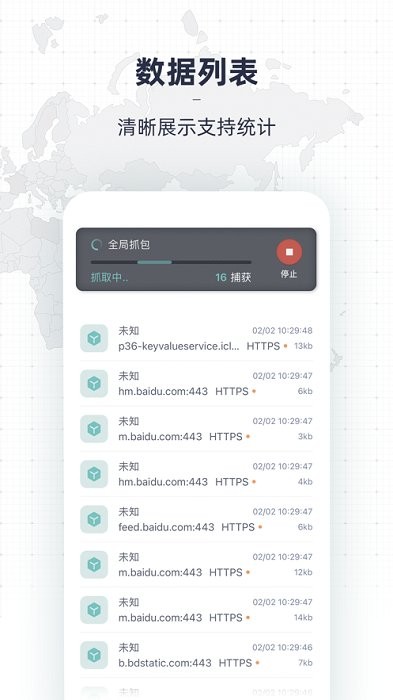The height and width of the screenshot is (700, 393).
Task: Click the 数据列表 heading
Action: point(196,71)
